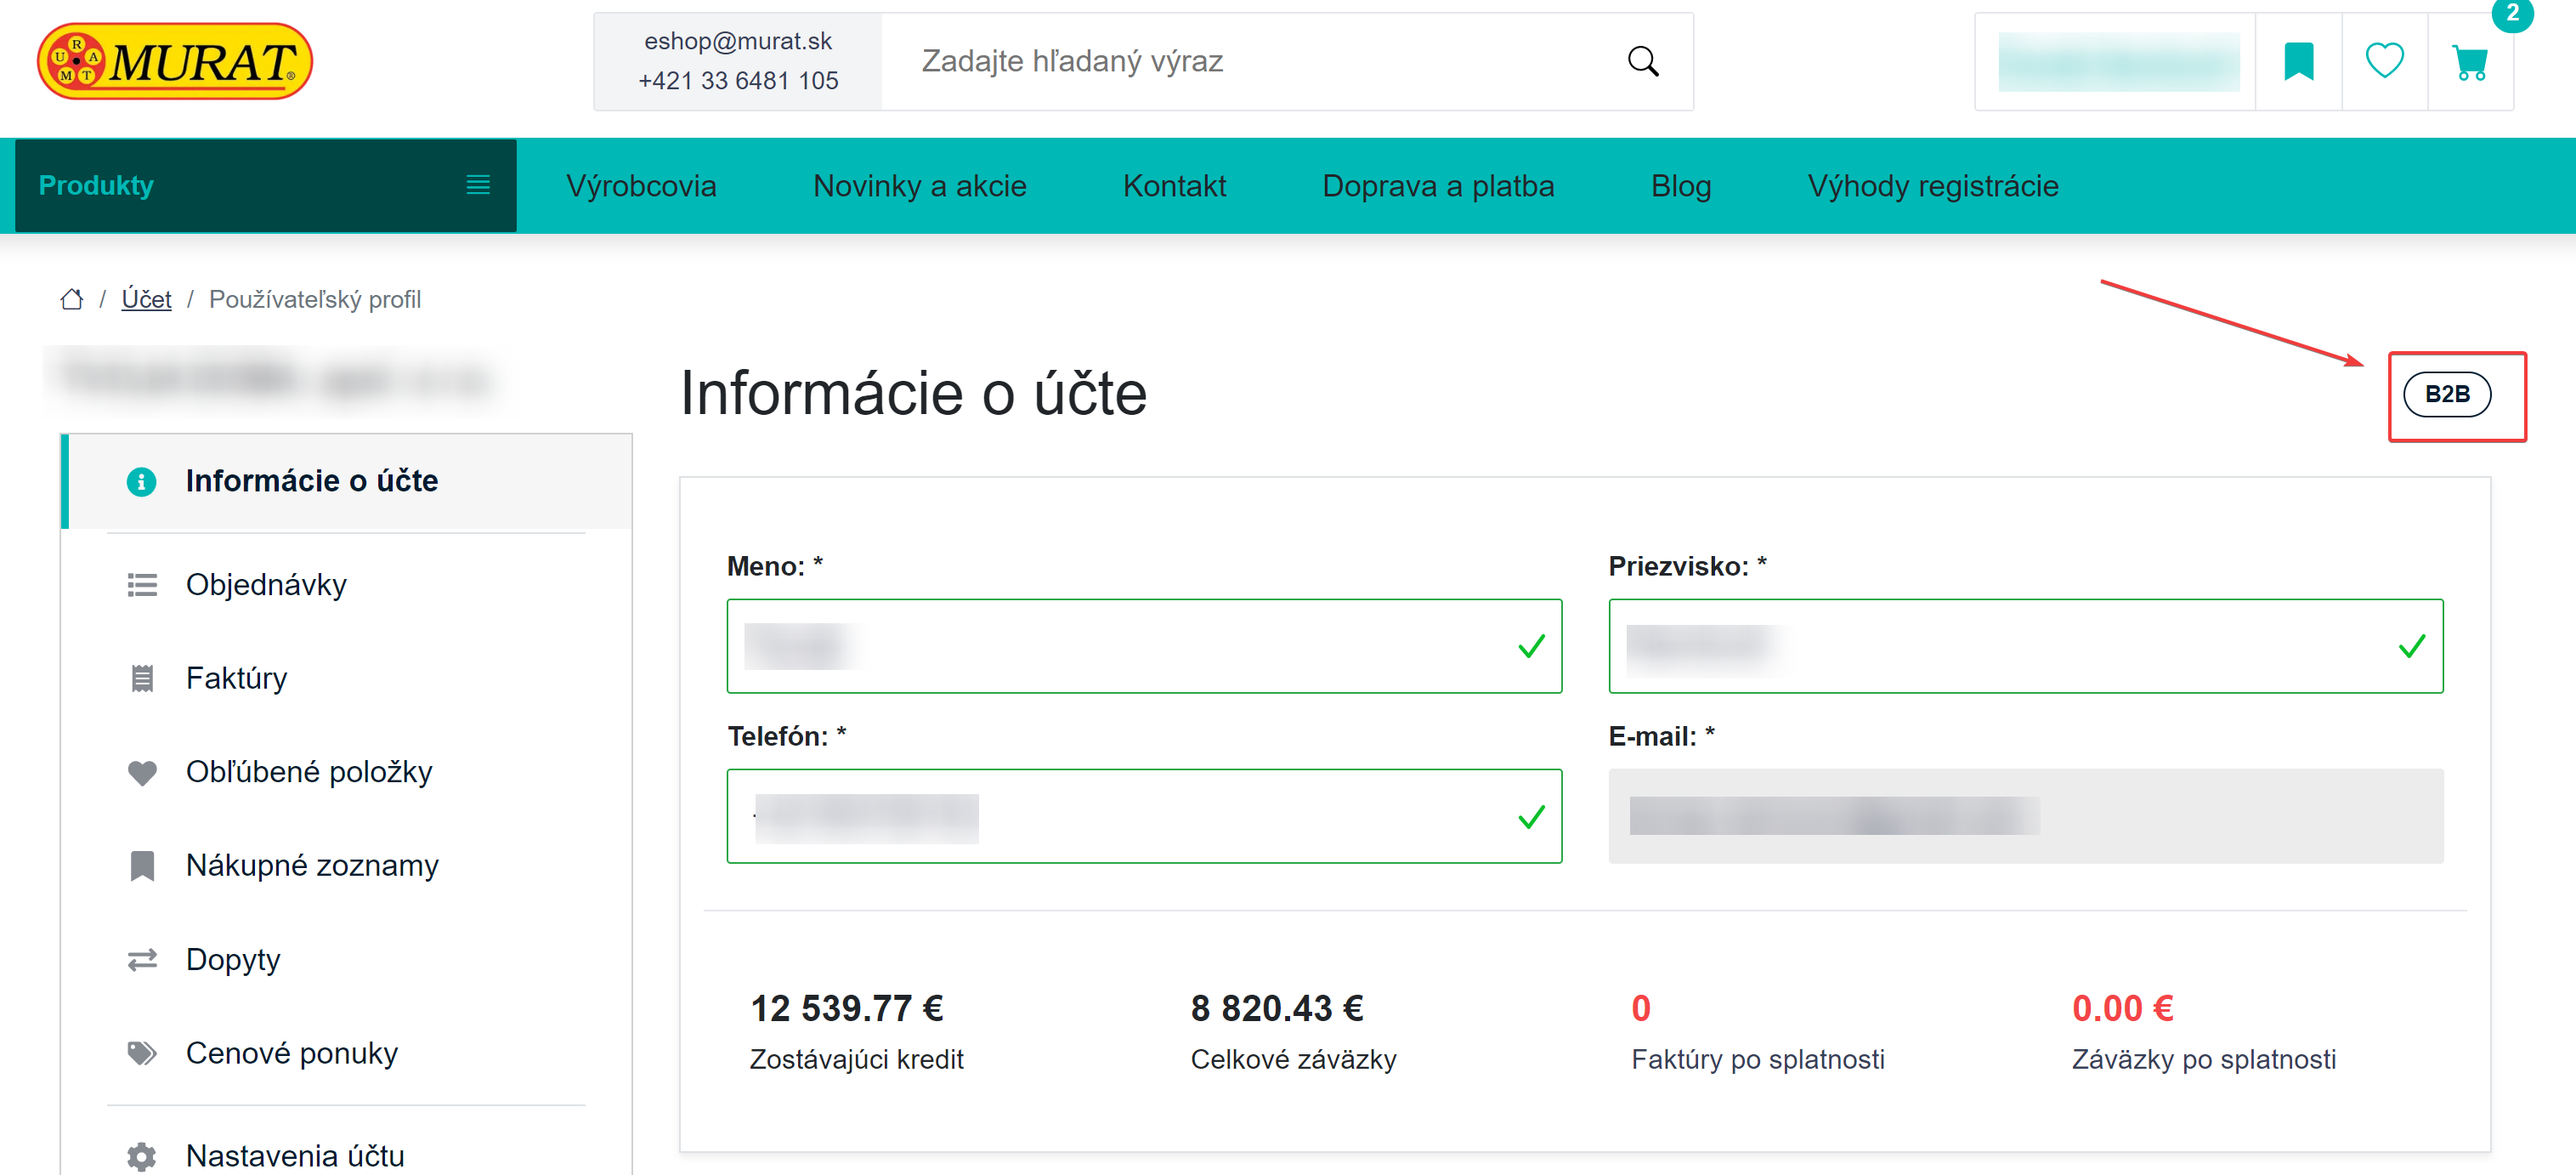Open Výrobcovia in the navigation bar
Screen dimensions: 2576x1175
tap(641, 186)
